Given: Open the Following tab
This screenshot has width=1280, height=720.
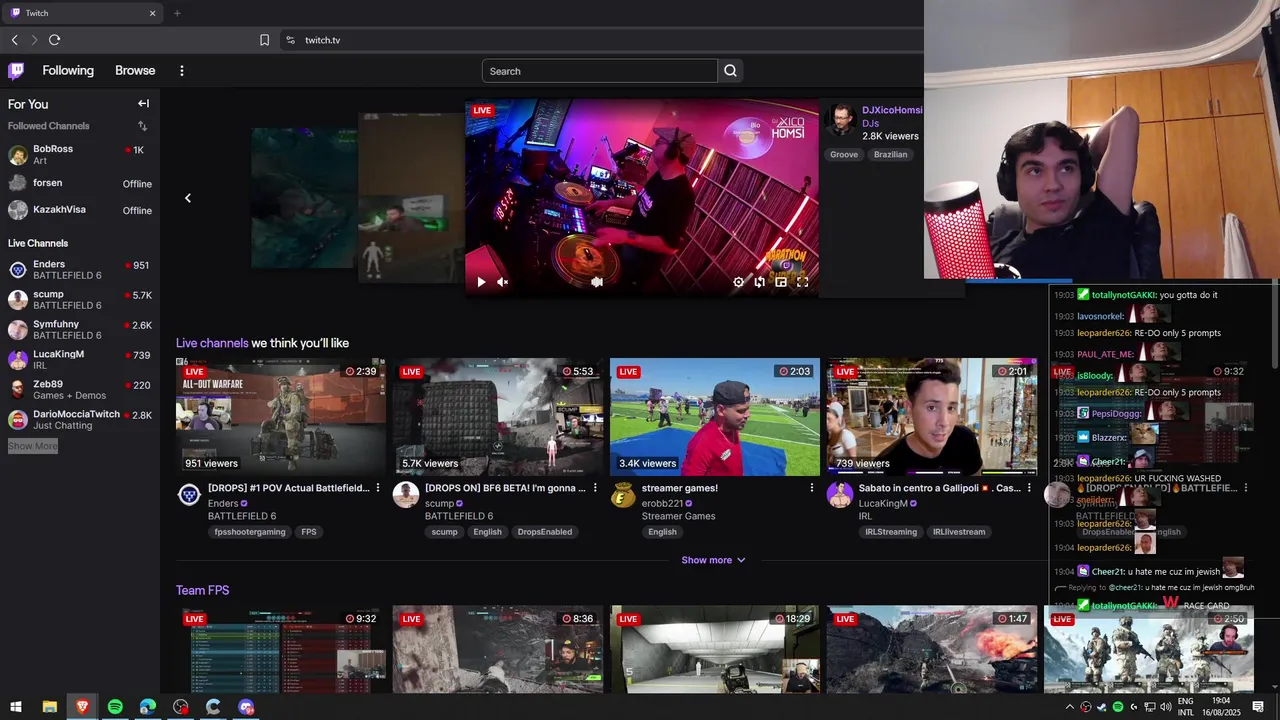Looking at the screenshot, I should point(68,71).
